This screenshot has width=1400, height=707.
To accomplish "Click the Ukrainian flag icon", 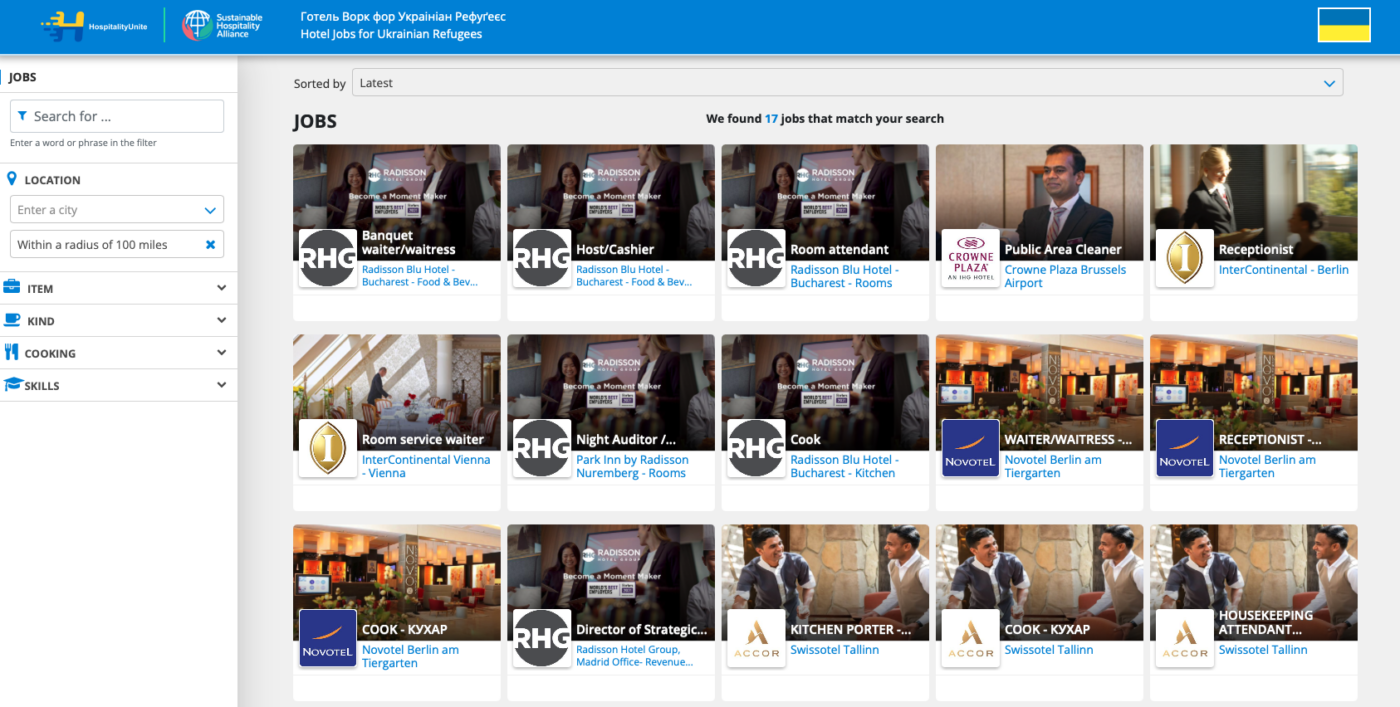I will click(1344, 25).
